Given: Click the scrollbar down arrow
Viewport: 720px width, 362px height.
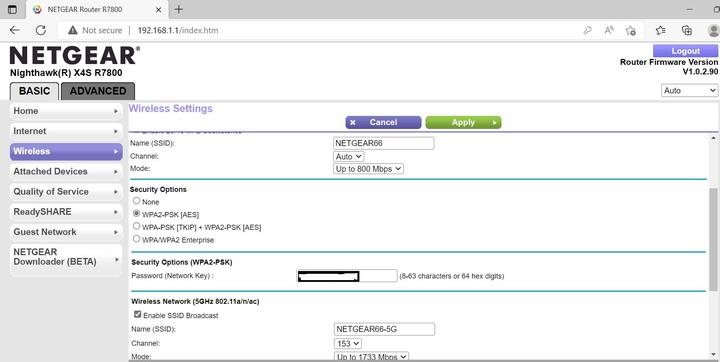Looking at the screenshot, I should (x=713, y=354).
